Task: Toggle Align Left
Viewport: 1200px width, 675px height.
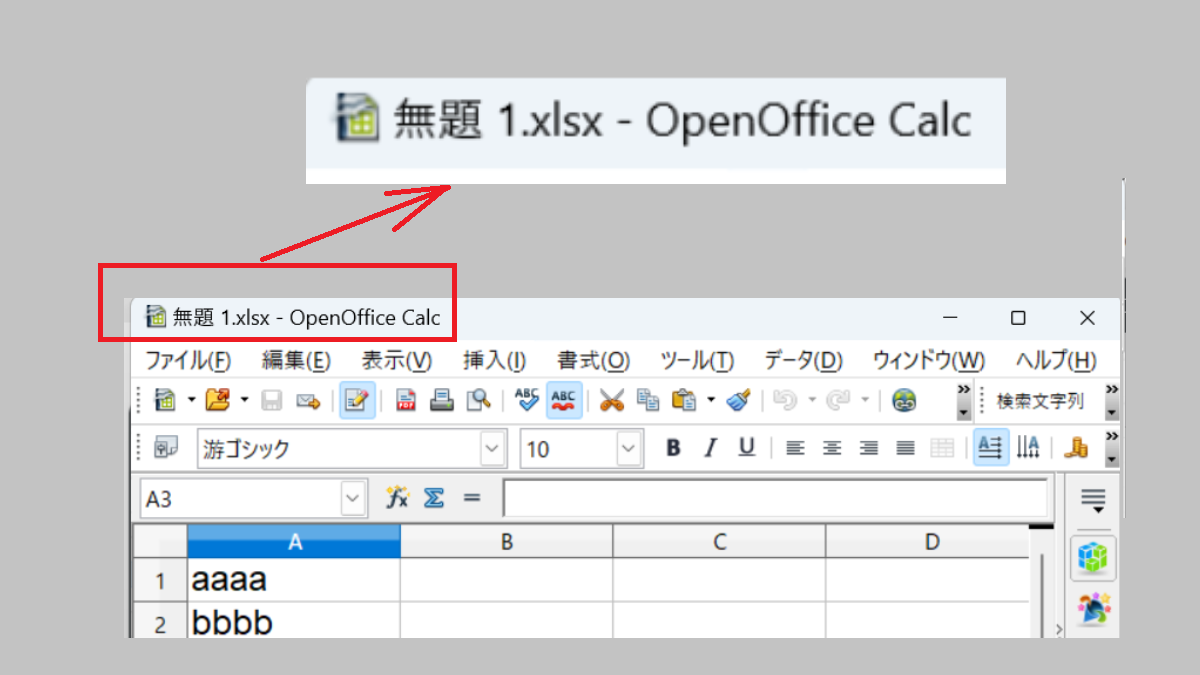Action: (795, 448)
